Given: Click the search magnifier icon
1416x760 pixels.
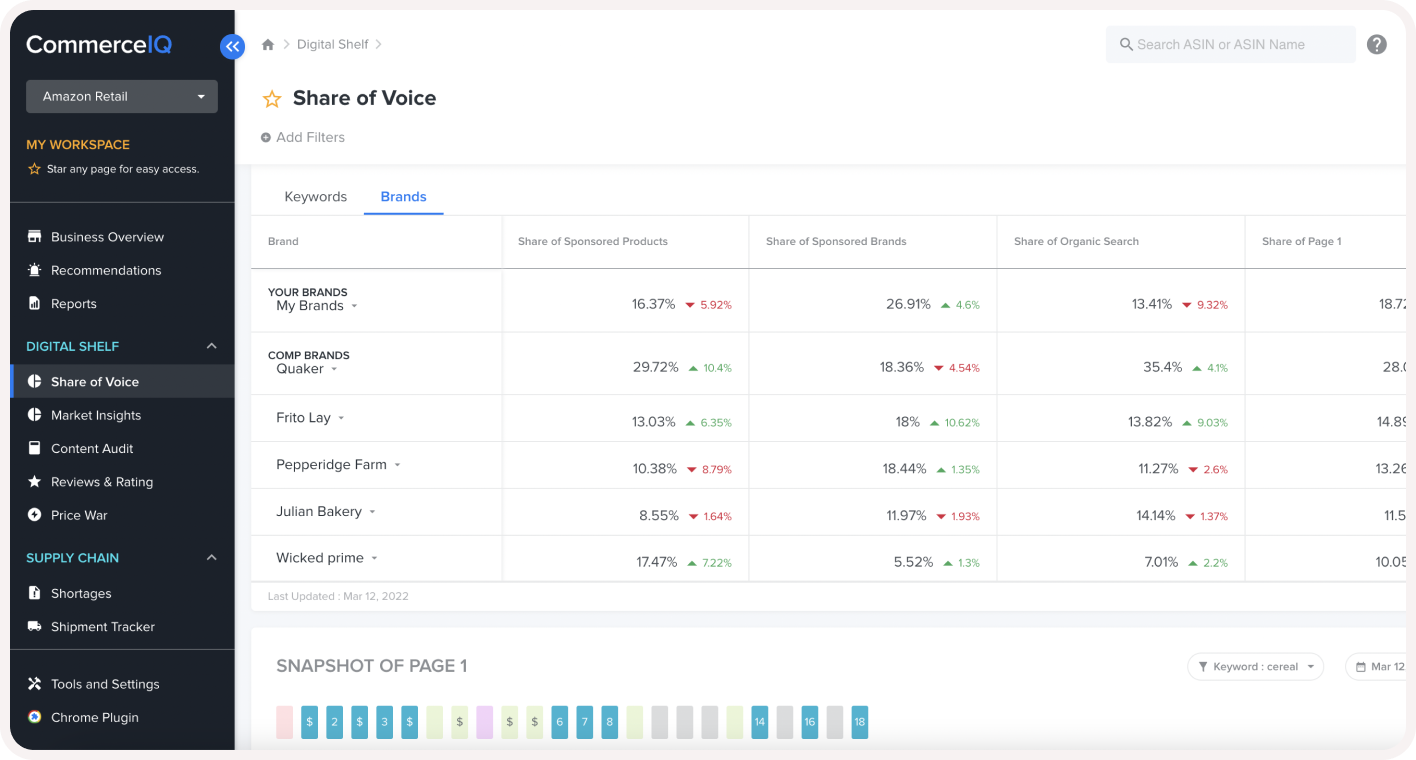Looking at the screenshot, I should (1126, 45).
